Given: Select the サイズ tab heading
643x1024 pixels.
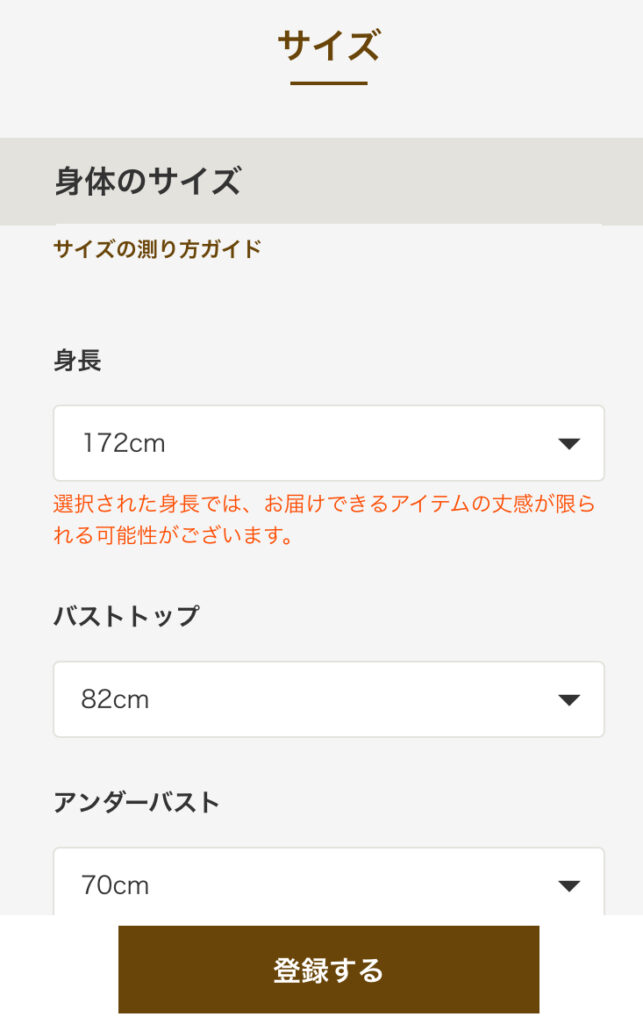Looking at the screenshot, I should click(328, 46).
